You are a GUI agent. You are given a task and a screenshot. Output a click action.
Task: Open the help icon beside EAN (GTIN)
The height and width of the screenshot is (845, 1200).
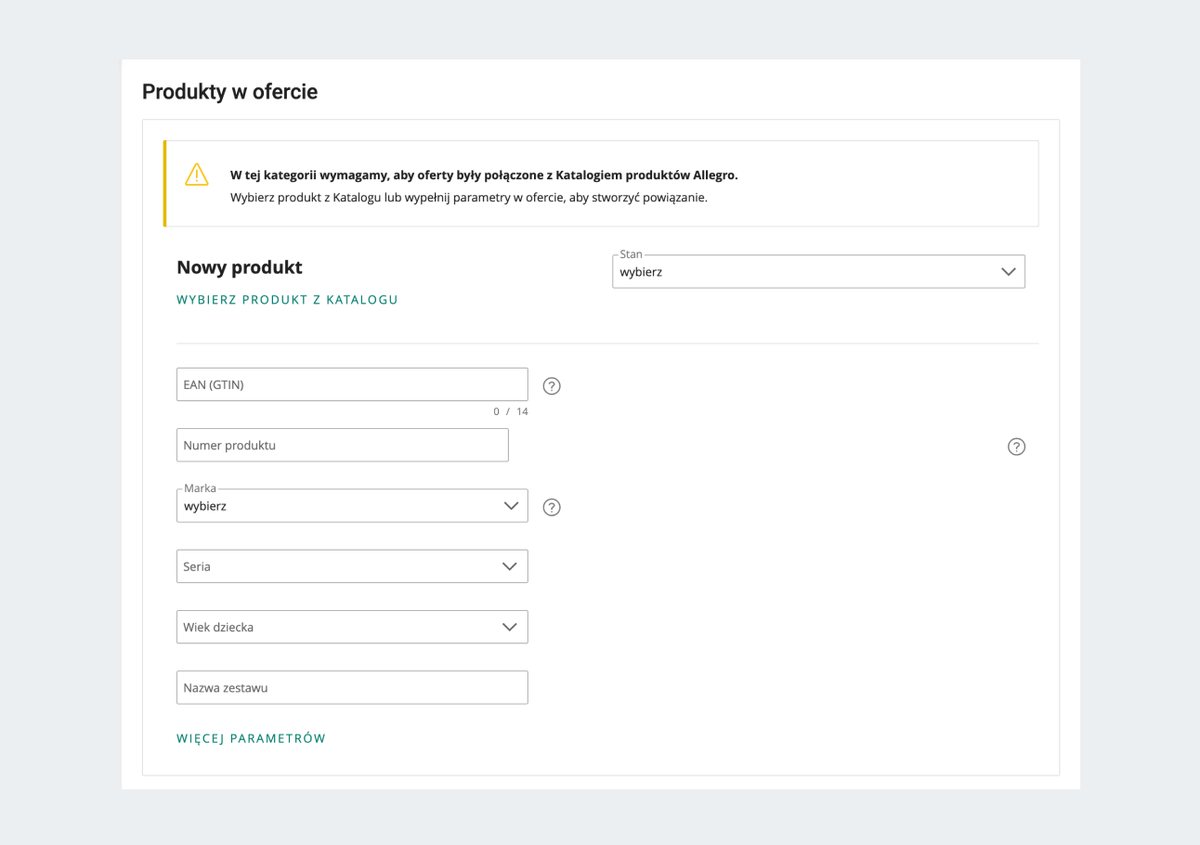pyautogui.click(x=551, y=386)
